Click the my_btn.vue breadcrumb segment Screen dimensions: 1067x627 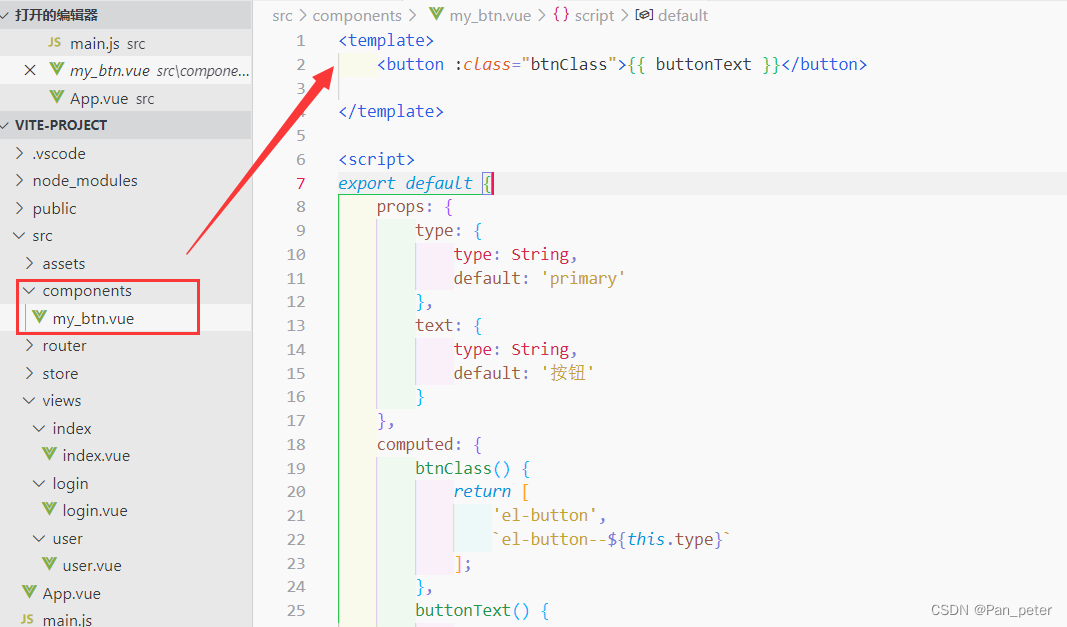[x=490, y=16]
